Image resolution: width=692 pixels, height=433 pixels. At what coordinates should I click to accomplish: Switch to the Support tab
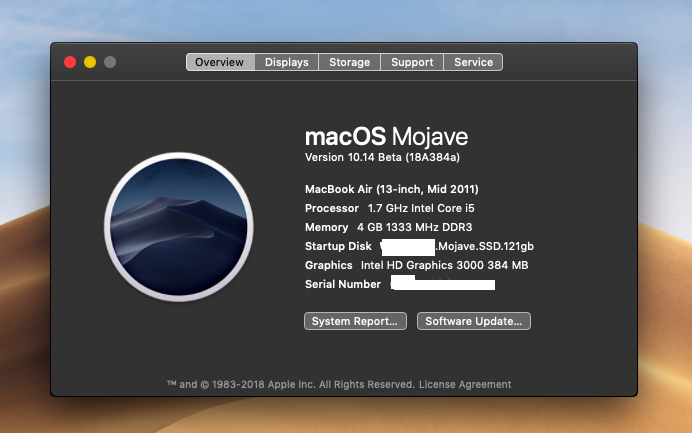tap(412, 62)
